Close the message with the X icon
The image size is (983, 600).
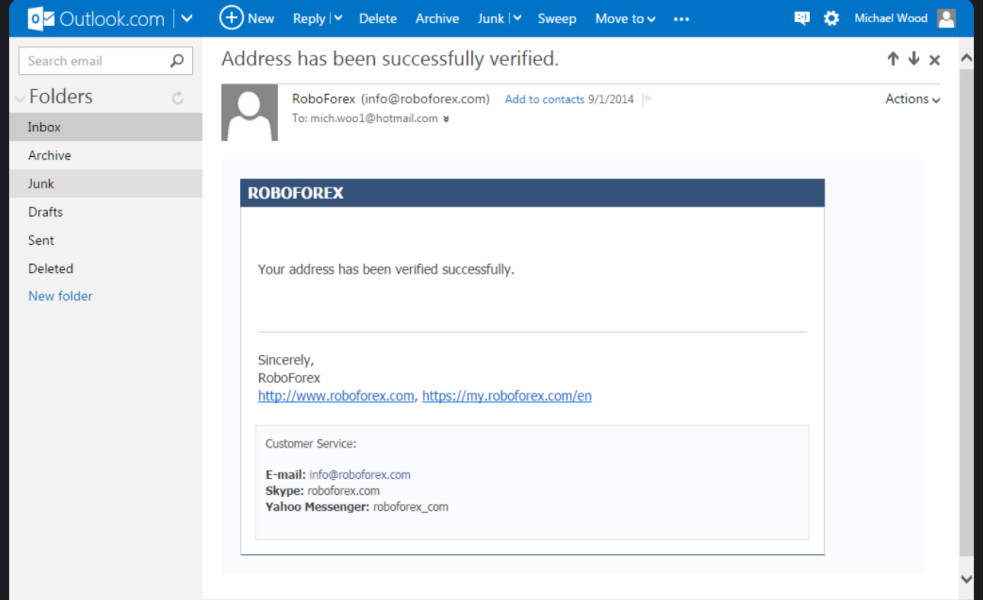(934, 60)
